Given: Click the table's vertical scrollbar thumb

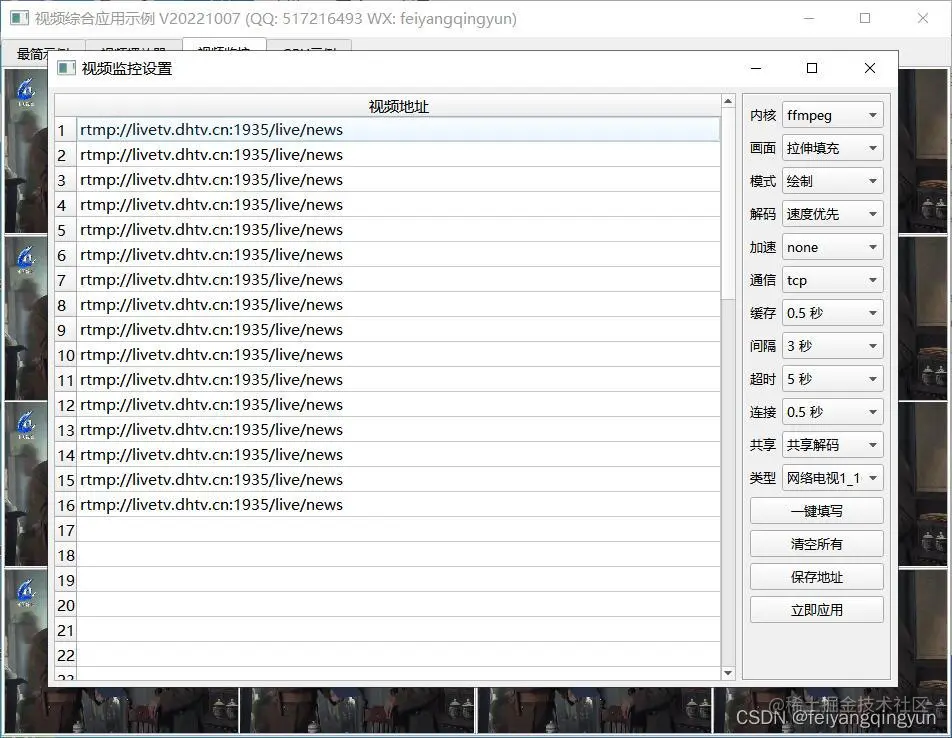Looking at the screenshot, I should point(728,203).
